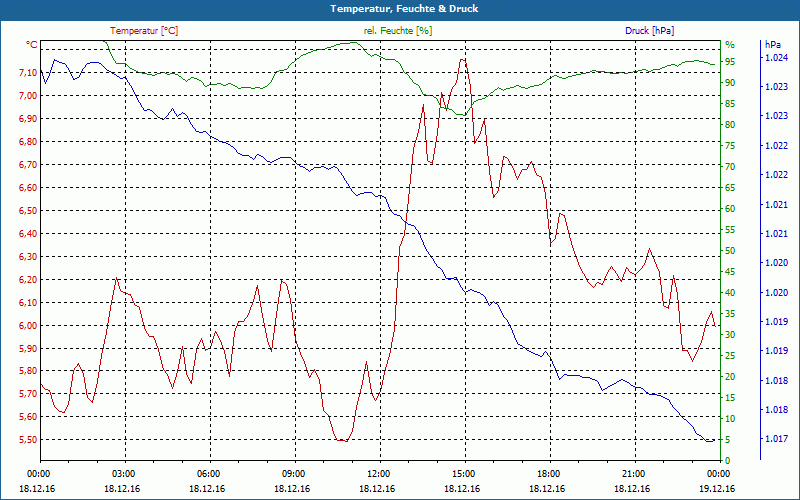This screenshot has height=500, width=800.
Task: Click the '09:00' time axis label
Action: [292, 473]
